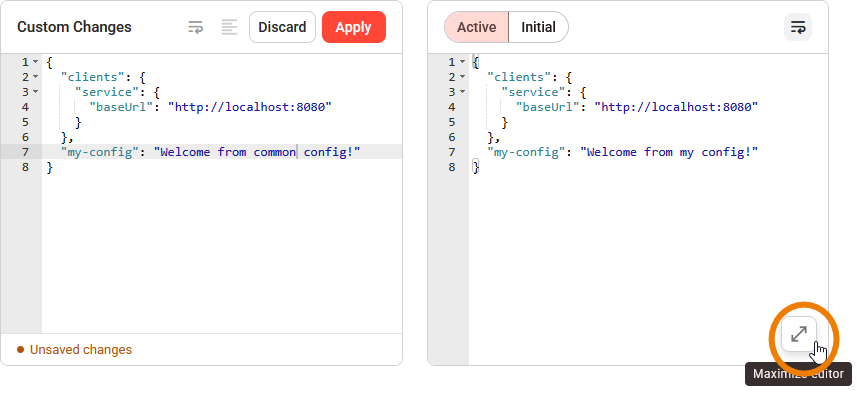
Task: Click the format document icon beside Discard
Action: pyautogui.click(x=230, y=27)
